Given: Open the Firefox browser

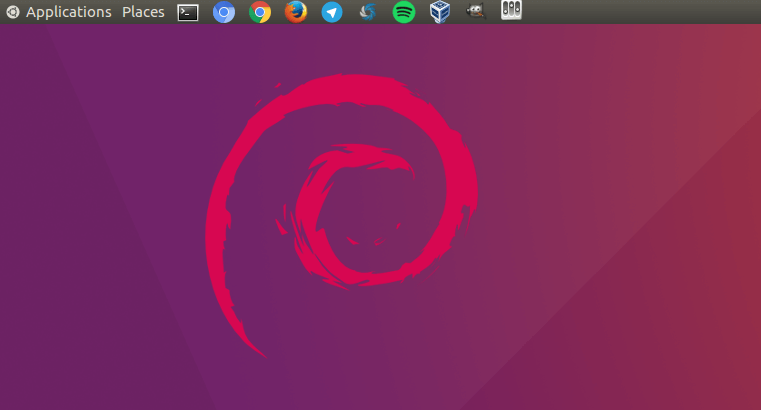Looking at the screenshot, I should click(x=295, y=12).
